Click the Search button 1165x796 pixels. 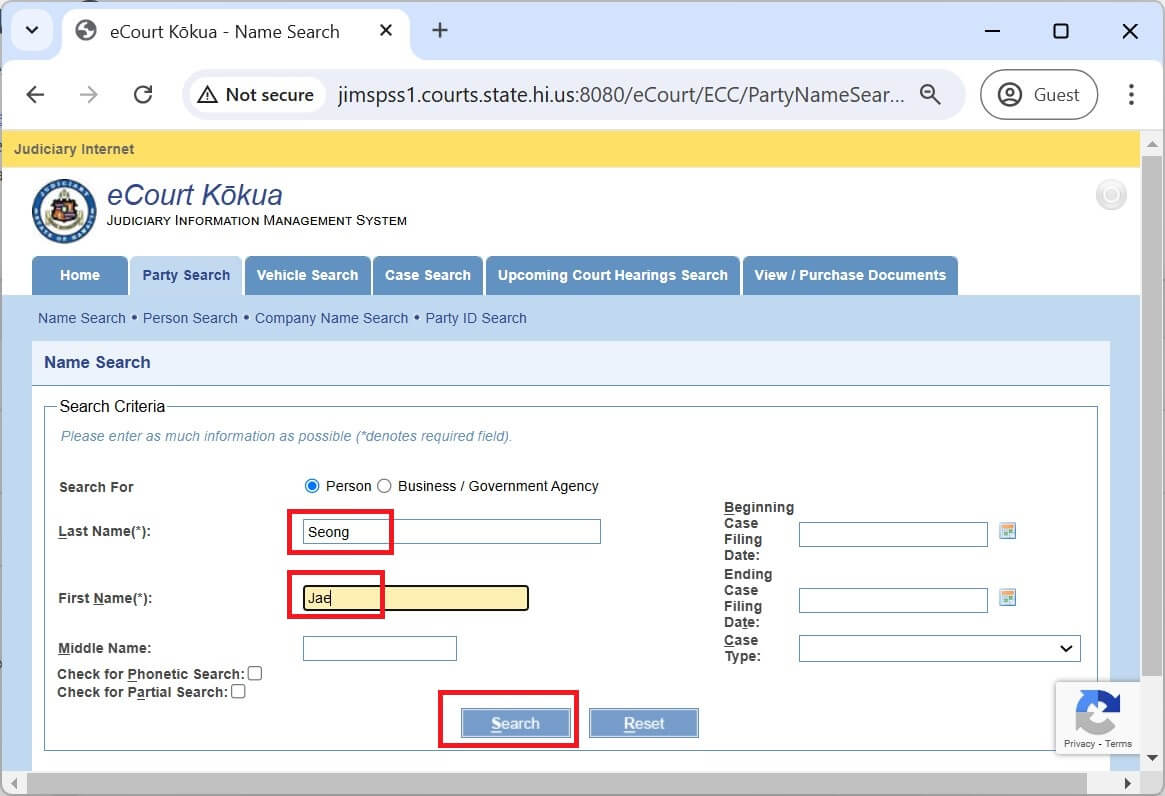[x=516, y=723]
